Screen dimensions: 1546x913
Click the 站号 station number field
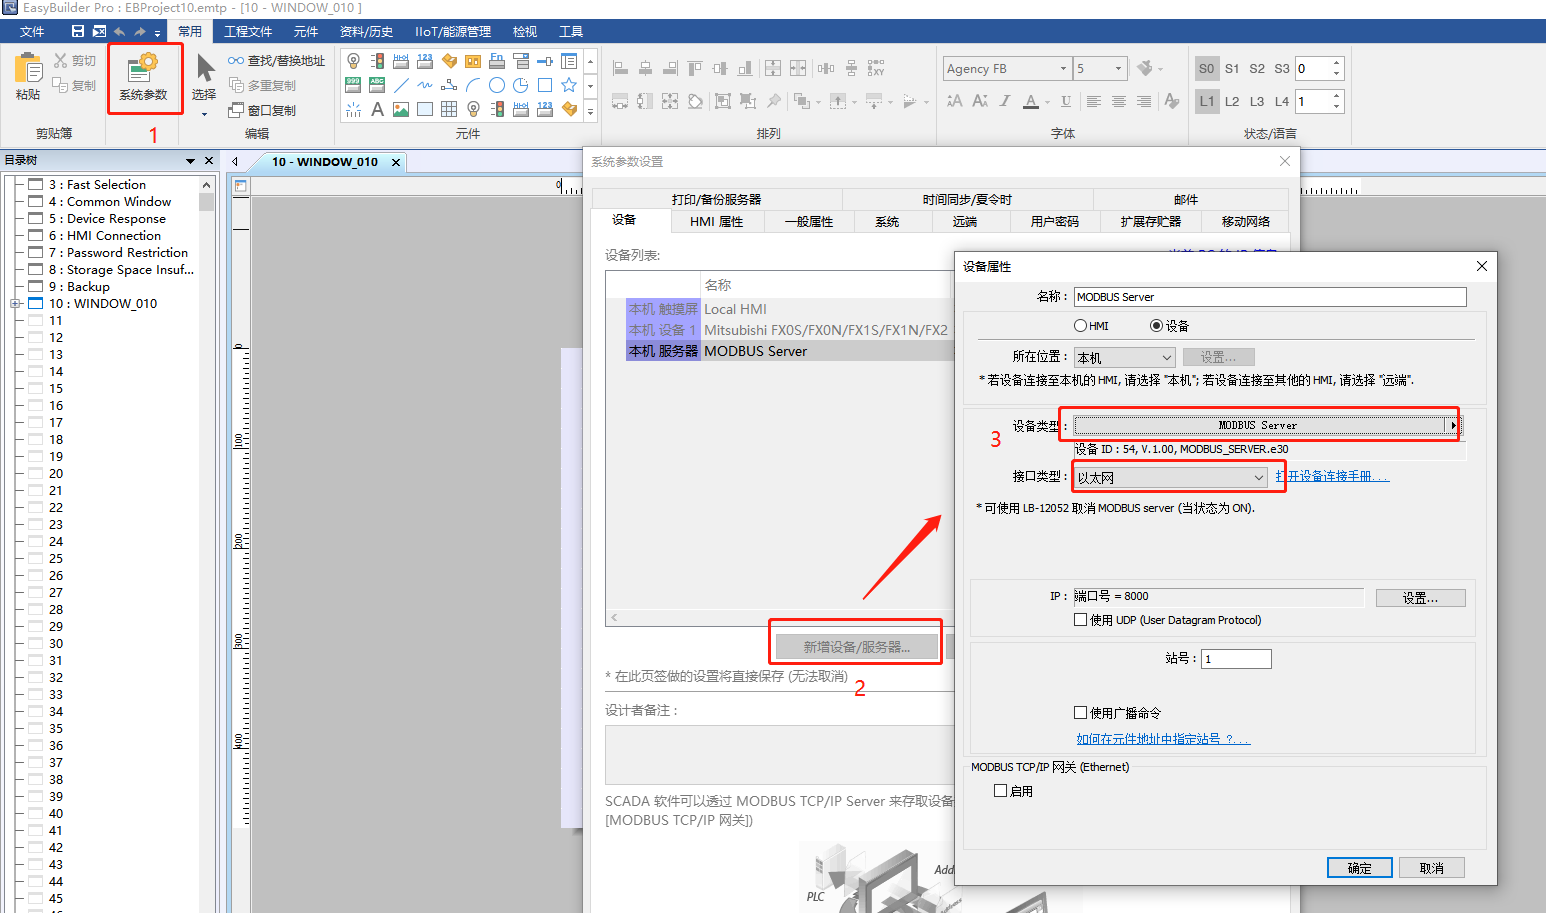click(1236, 659)
